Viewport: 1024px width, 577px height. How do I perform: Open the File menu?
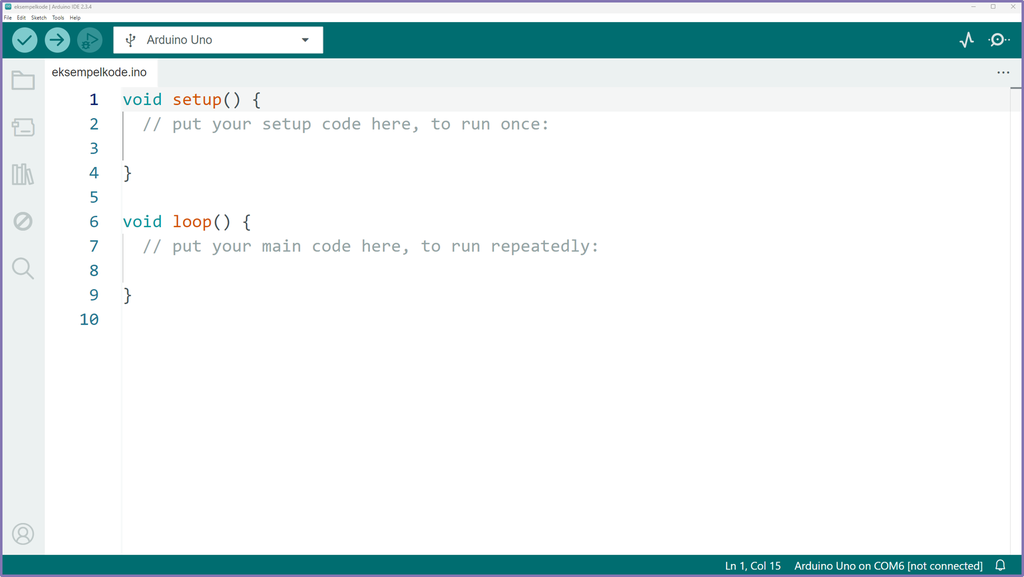tap(8, 18)
